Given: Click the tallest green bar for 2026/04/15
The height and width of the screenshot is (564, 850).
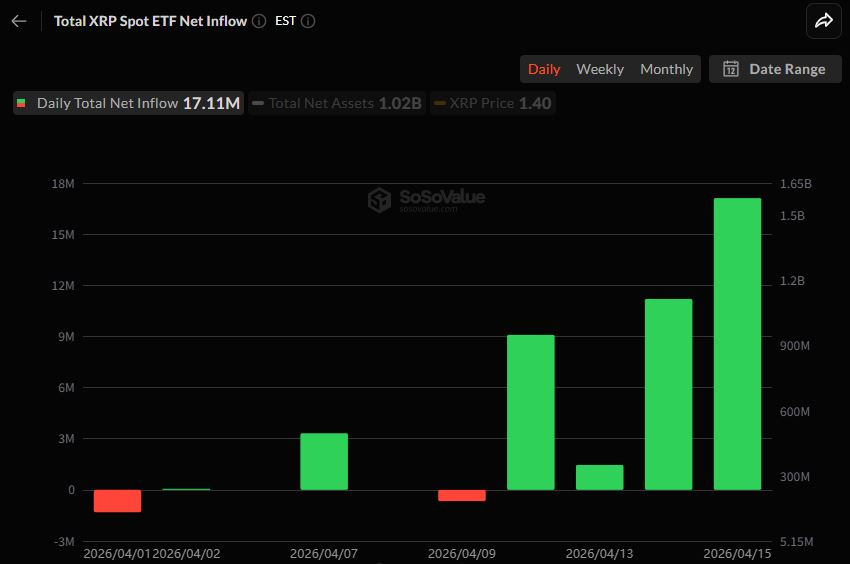Looking at the screenshot, I should point(737,343).
